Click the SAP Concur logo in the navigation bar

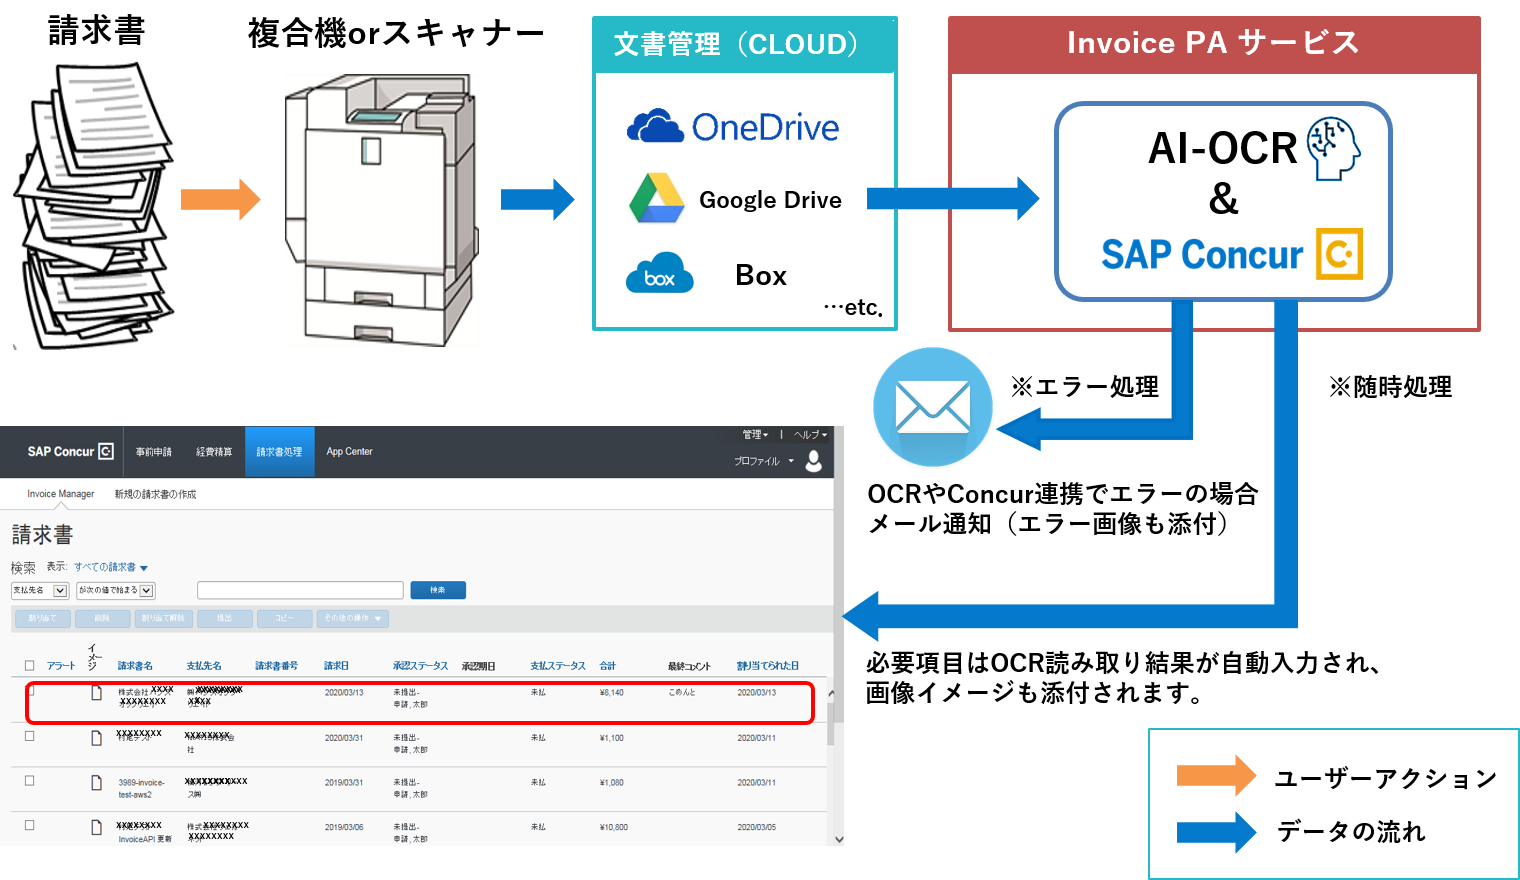tap(70, 452)
